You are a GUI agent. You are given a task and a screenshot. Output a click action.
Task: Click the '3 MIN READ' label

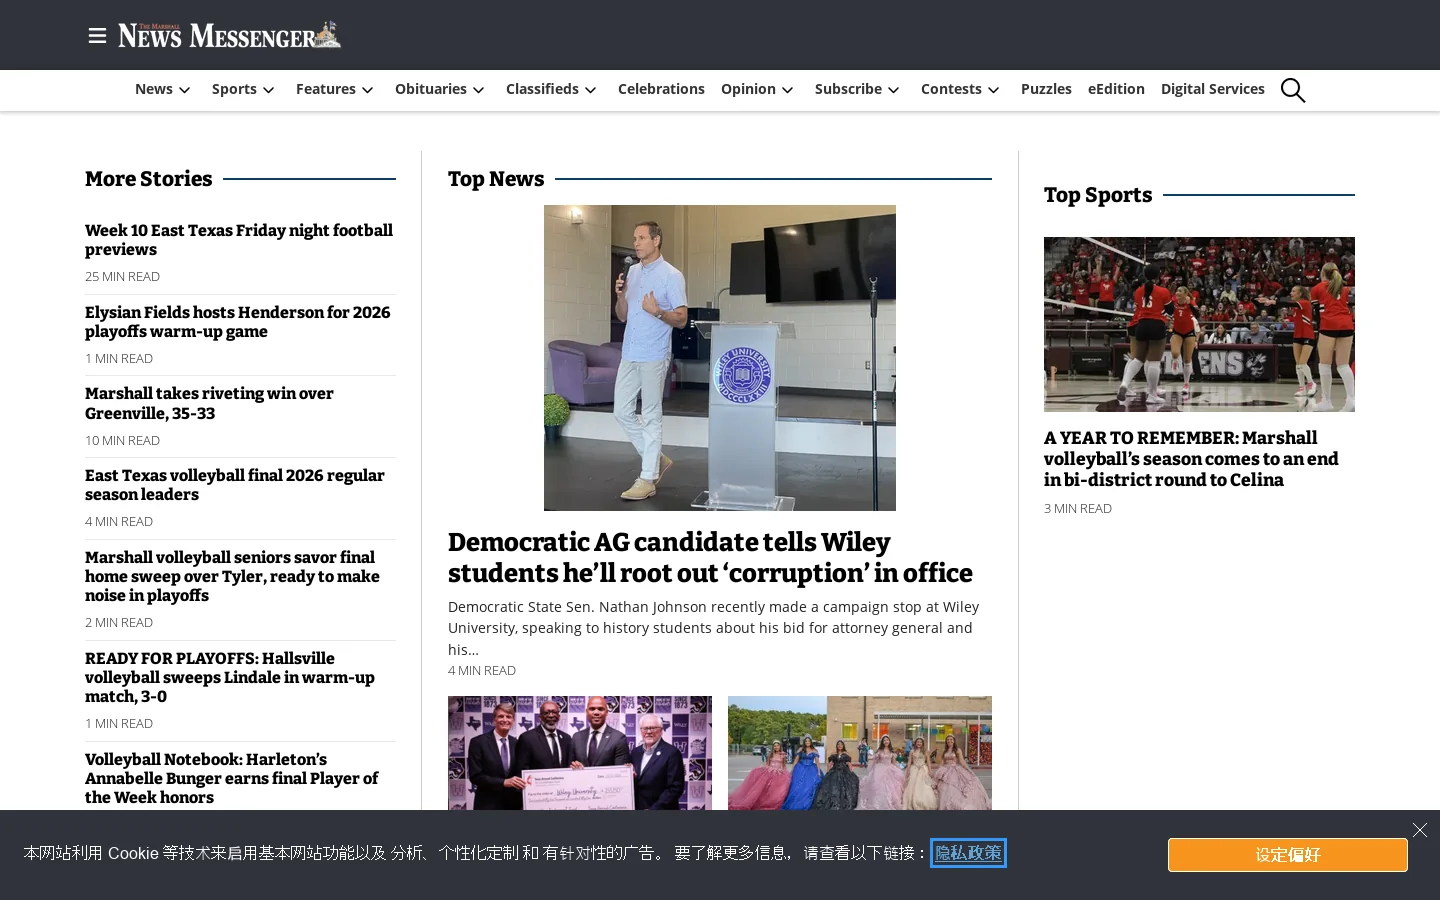(1078, 509)
